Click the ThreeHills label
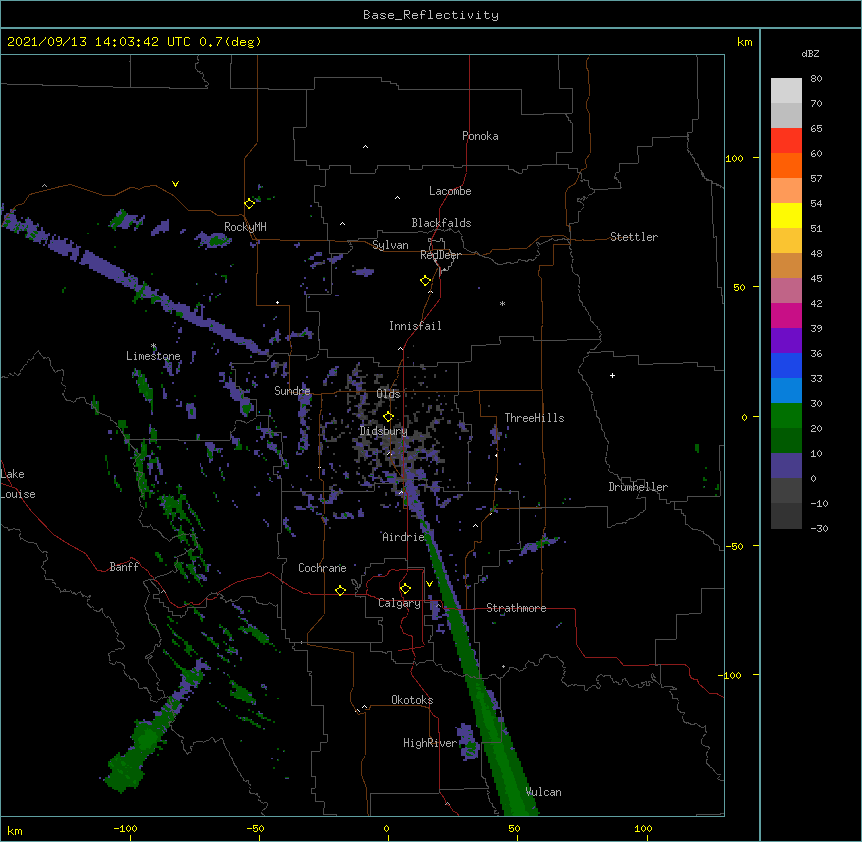This screenshot has width=862, height=842. (x=534, y=418)
